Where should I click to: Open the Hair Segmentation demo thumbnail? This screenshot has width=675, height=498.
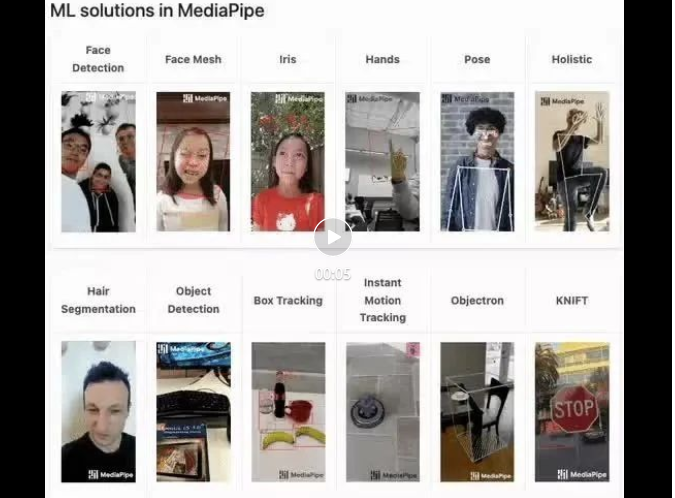(x=99, y=412)
